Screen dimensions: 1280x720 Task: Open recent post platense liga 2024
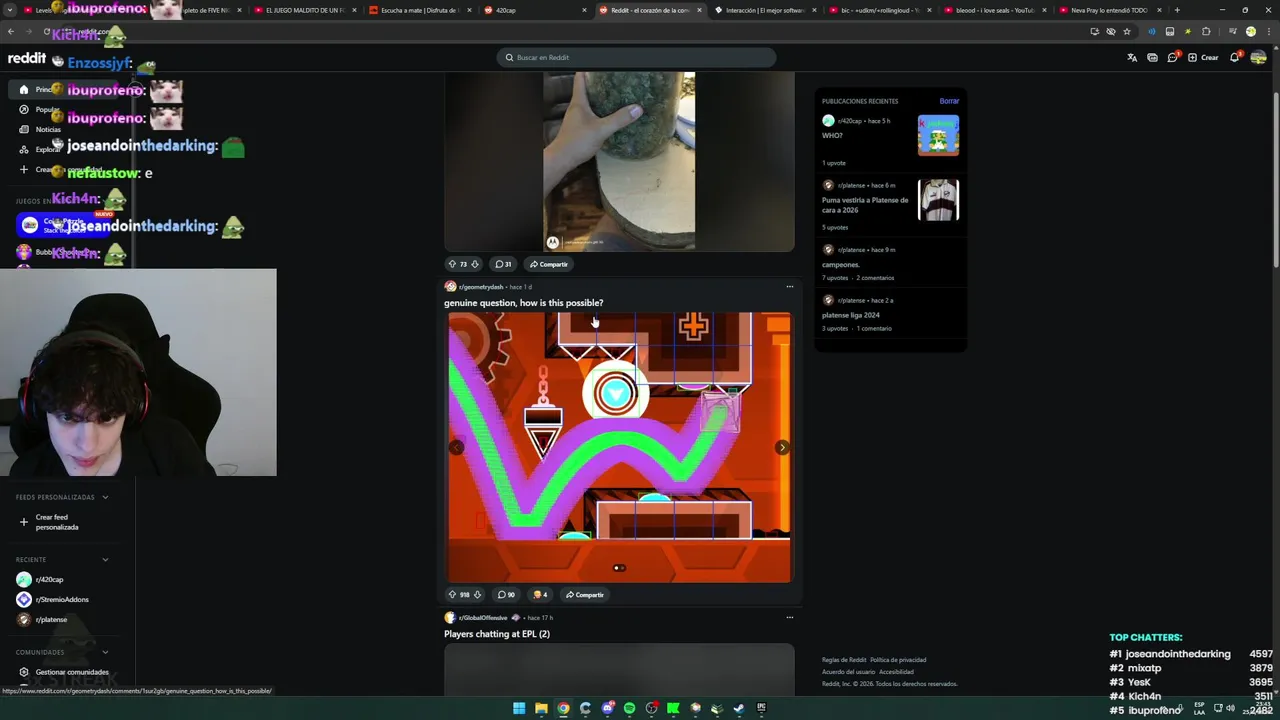pyautogui.click(x=851, y=315)
